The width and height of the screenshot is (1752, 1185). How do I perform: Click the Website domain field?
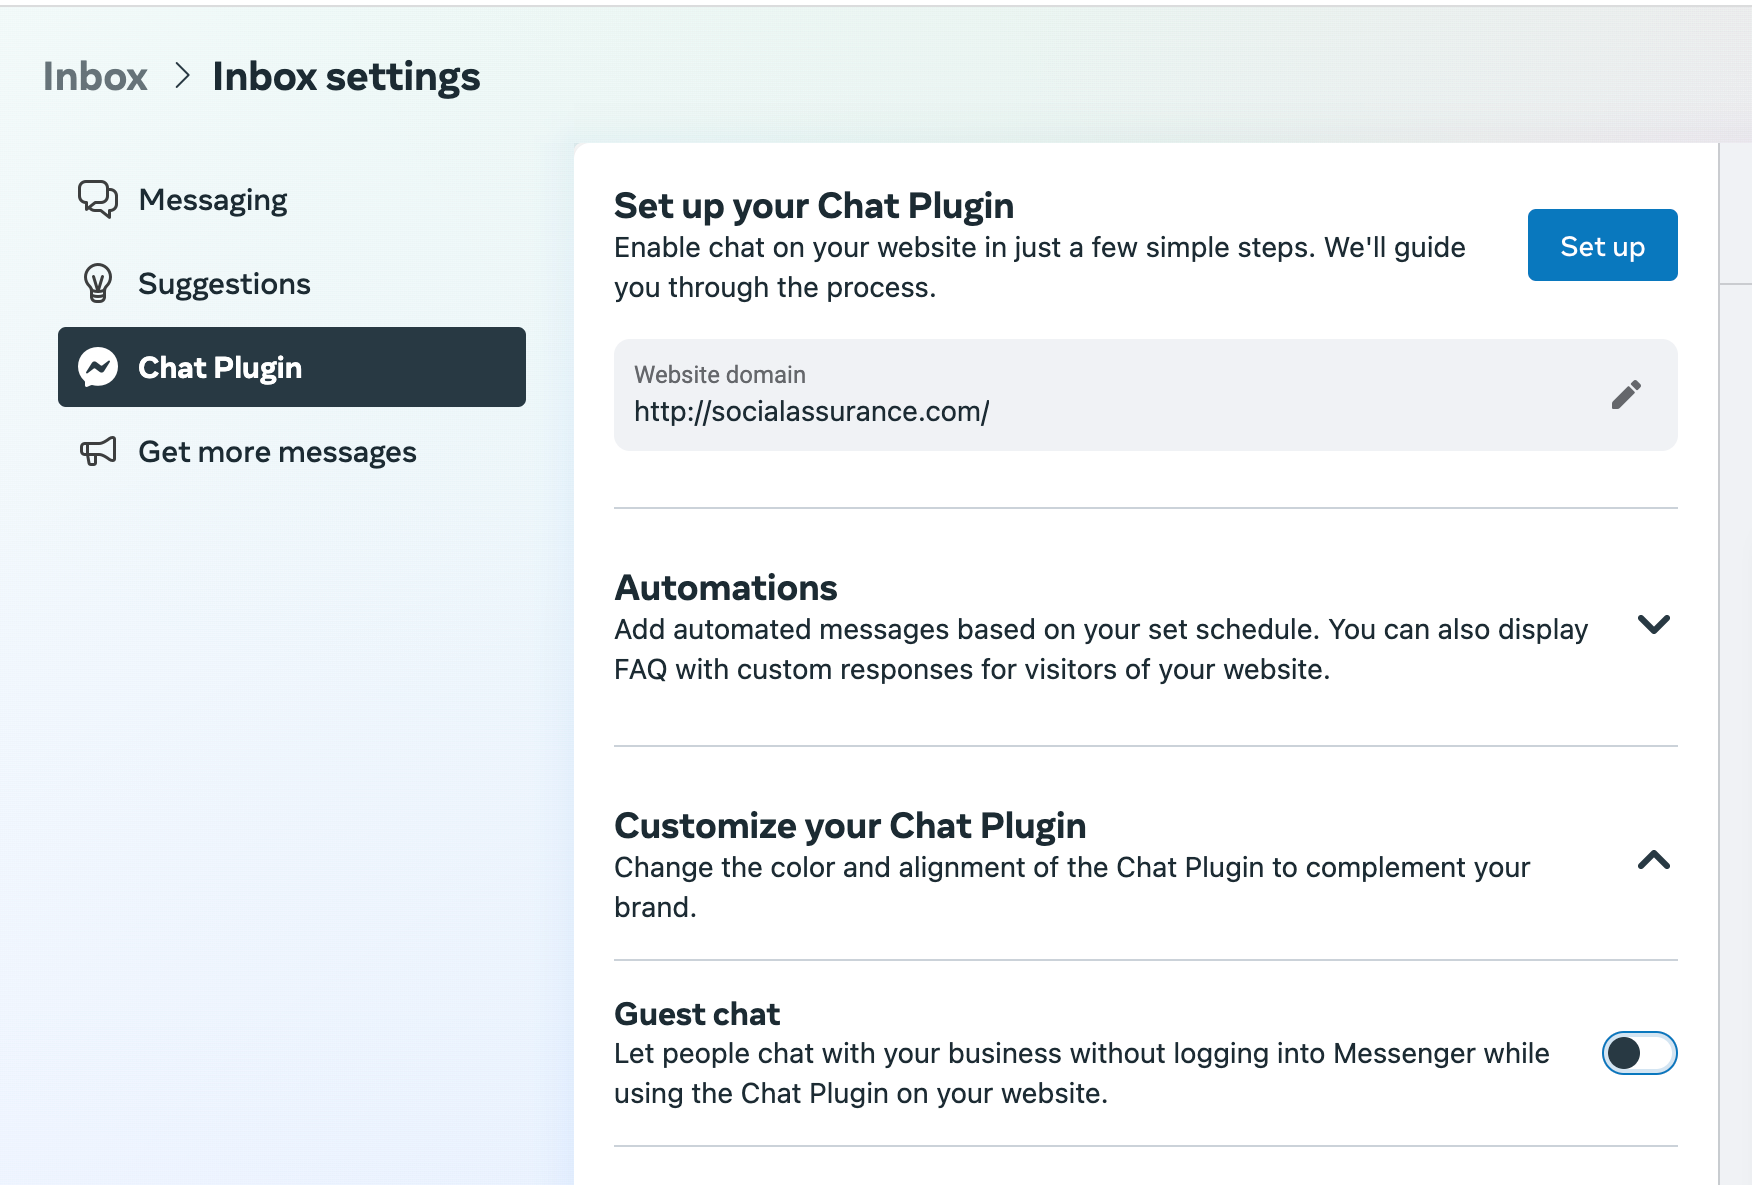(1145, 395)
